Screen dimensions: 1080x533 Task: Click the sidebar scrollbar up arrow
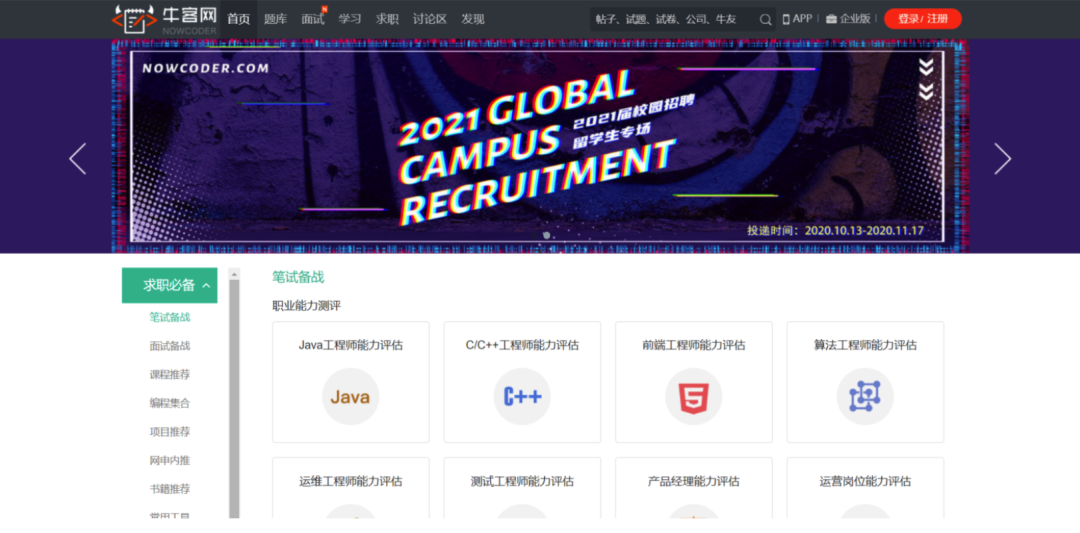(x=234, y=274)
